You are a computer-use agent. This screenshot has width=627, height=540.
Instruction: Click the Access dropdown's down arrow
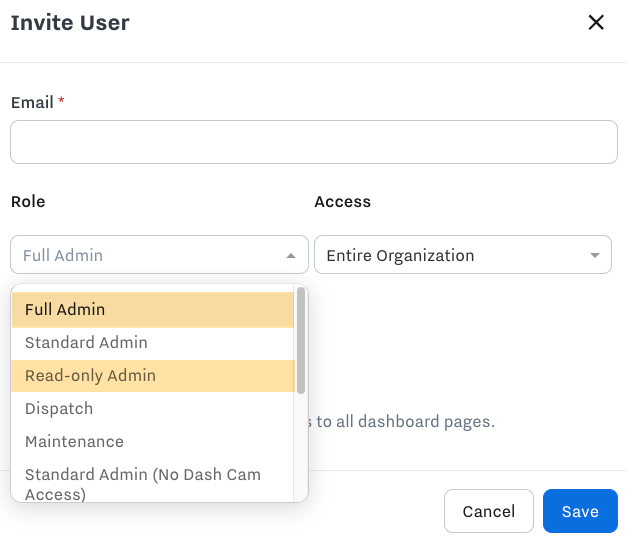(x=595, y=256)
